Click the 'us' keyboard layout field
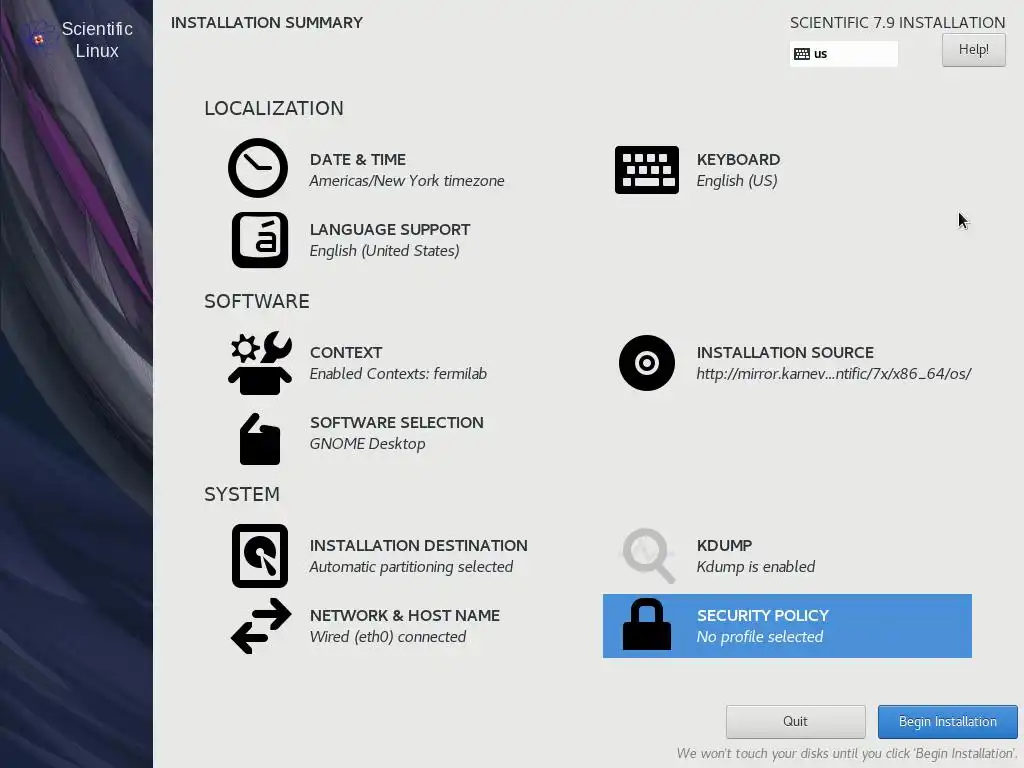Image resolution: width=1024 pixels, height=768 pixels. coord(844,54)
